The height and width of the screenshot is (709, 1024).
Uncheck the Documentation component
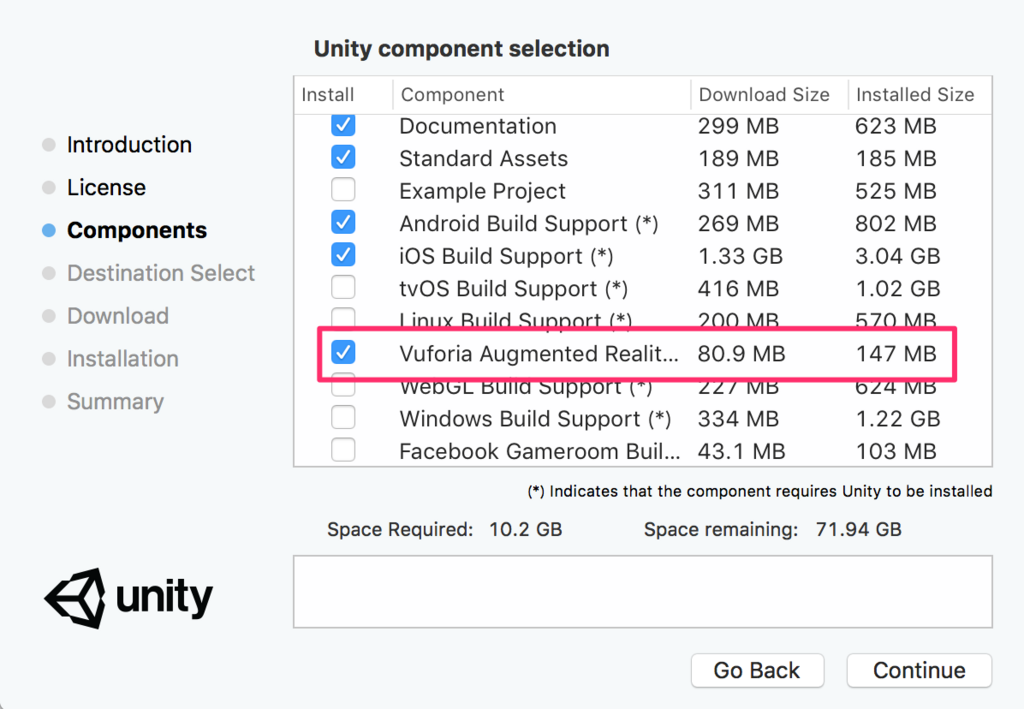[x=343, y=124]
